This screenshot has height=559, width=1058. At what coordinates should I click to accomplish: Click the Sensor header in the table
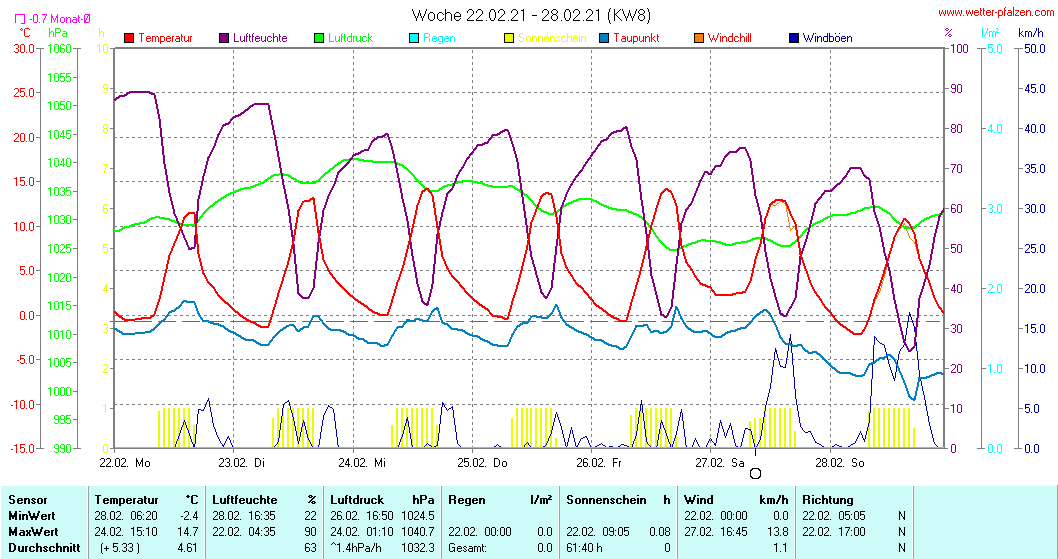click(28, 500)
